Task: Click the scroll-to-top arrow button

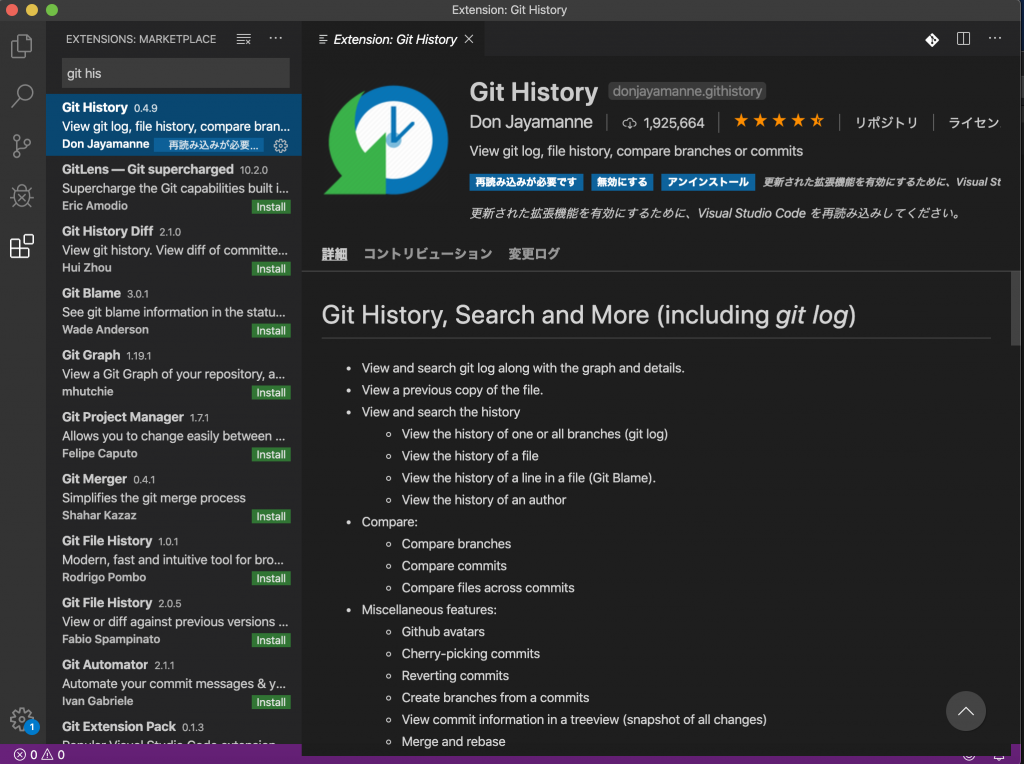Action: point(965,711)
